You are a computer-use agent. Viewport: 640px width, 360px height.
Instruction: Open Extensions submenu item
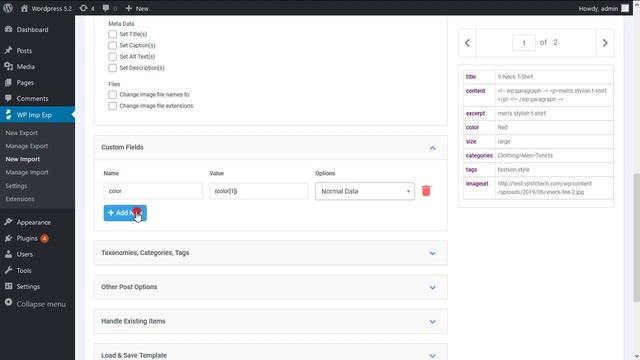click(20, 199)
